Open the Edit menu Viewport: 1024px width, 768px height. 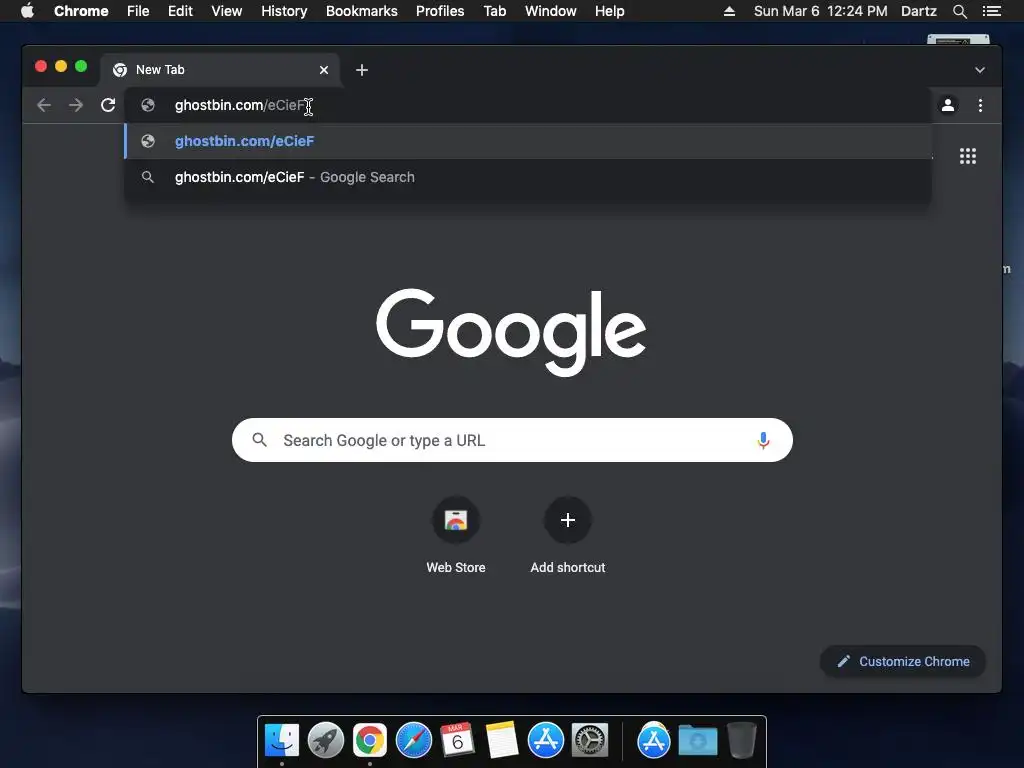180,11
